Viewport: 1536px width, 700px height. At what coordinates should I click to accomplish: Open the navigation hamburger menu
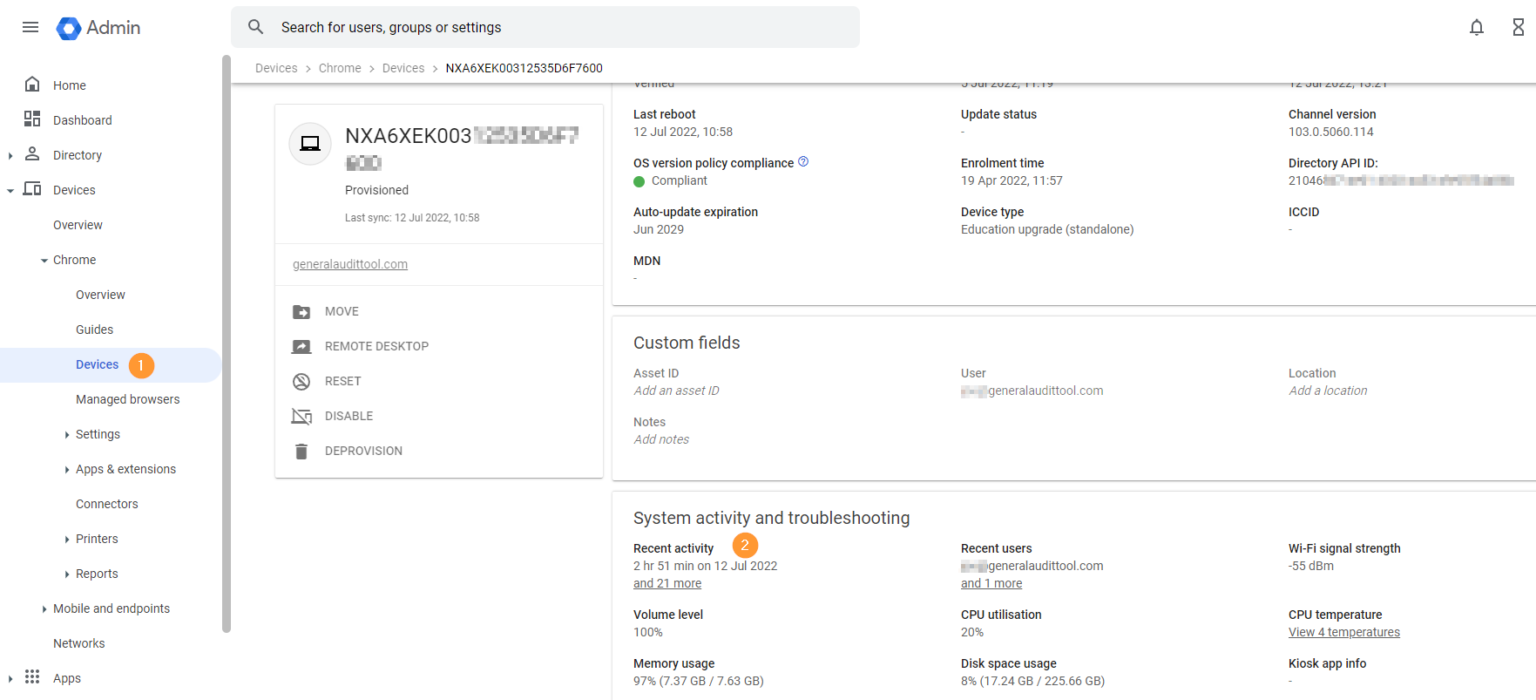pos(30,27)
